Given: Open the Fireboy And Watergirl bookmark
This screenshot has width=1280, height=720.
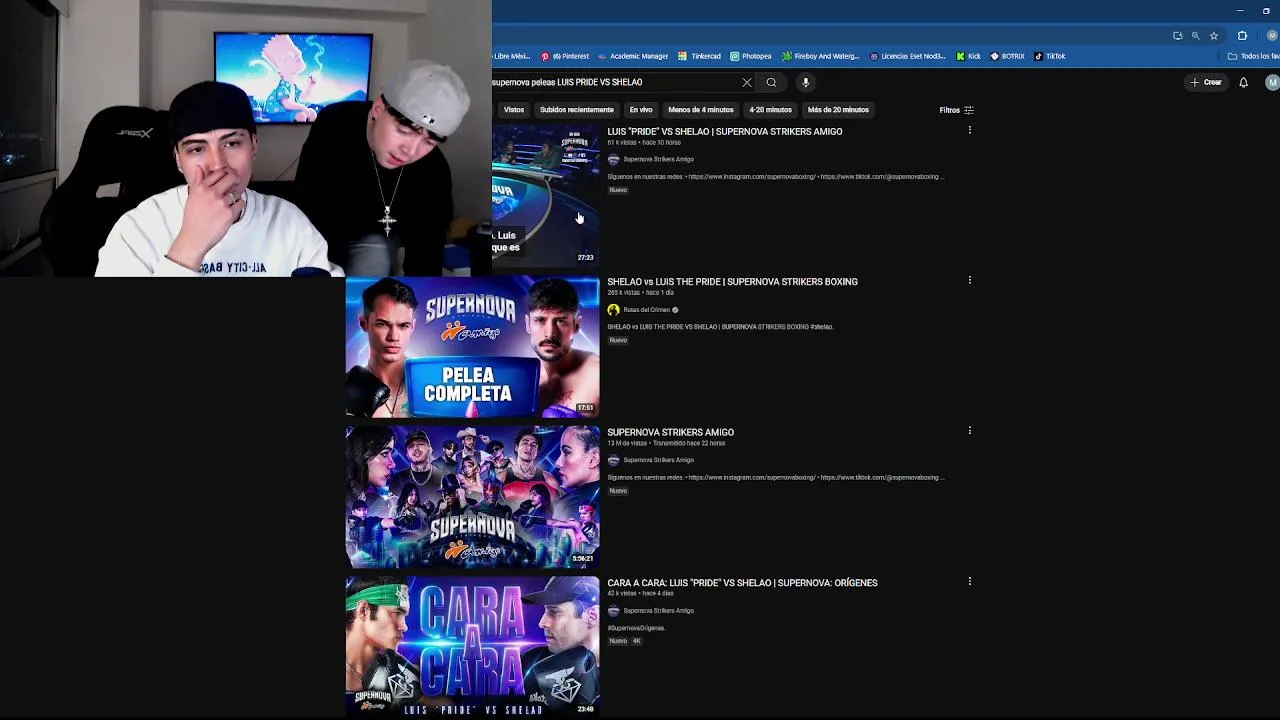Looking at the screenshot, I should pyautogui.click(x=820, y=56).
